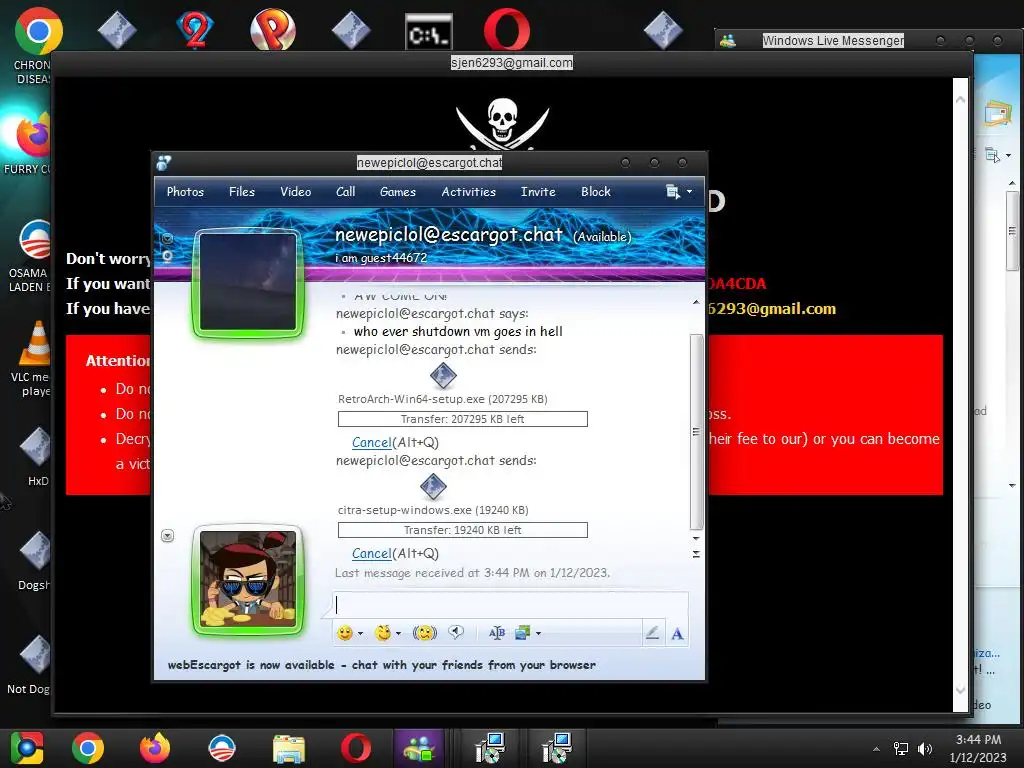The image size is (1024, 768).
Task: Open the text font style AB icon
Action: click(x=496, y=633)
